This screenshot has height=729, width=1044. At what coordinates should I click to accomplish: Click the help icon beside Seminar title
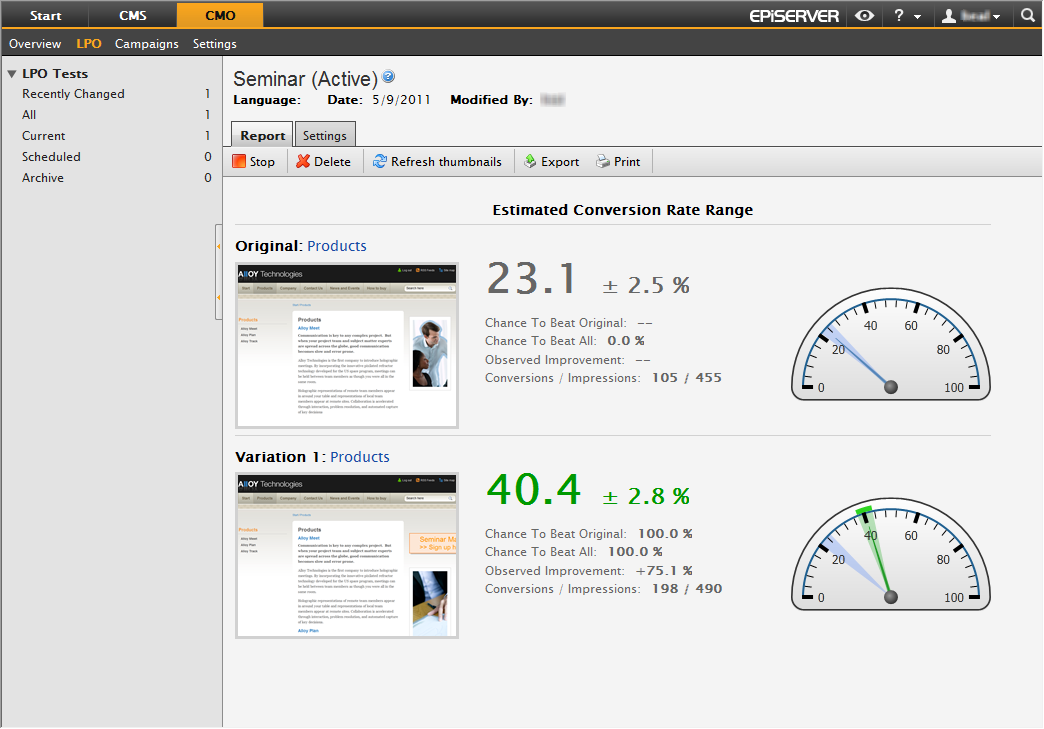(389, 77)
